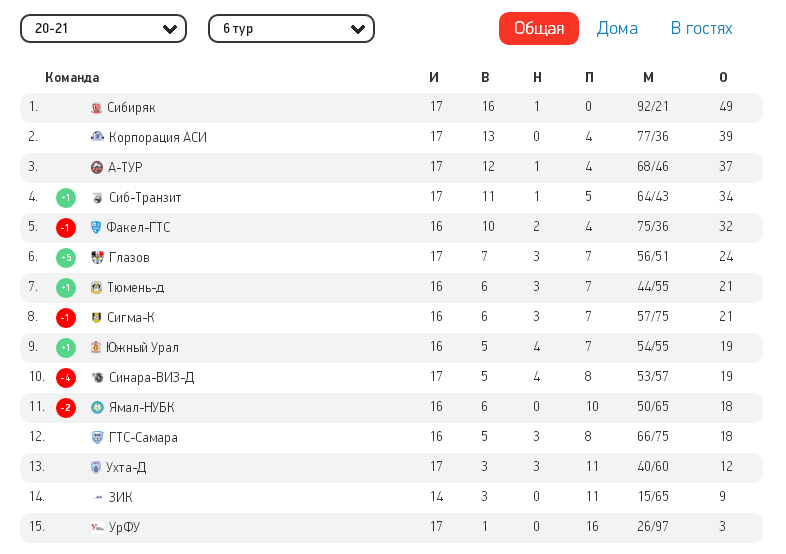Open the 20-21 season dropdown
The image size is (786, 554).
[103, 29]
